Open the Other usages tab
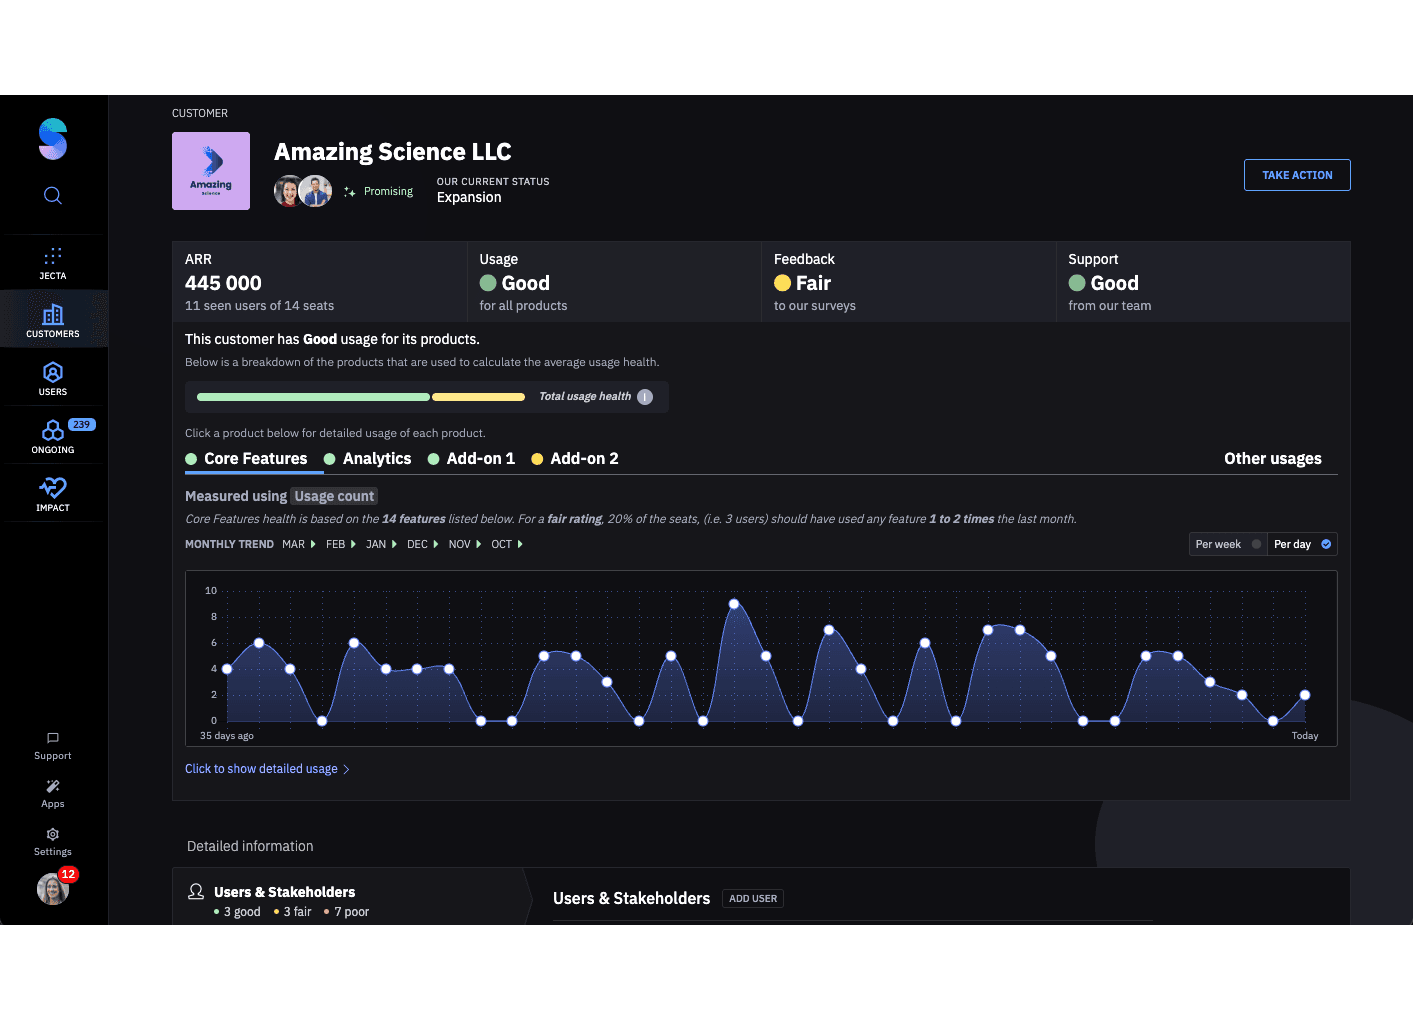This screenshot has width=1413, height=1020. tap(1272, 458)
